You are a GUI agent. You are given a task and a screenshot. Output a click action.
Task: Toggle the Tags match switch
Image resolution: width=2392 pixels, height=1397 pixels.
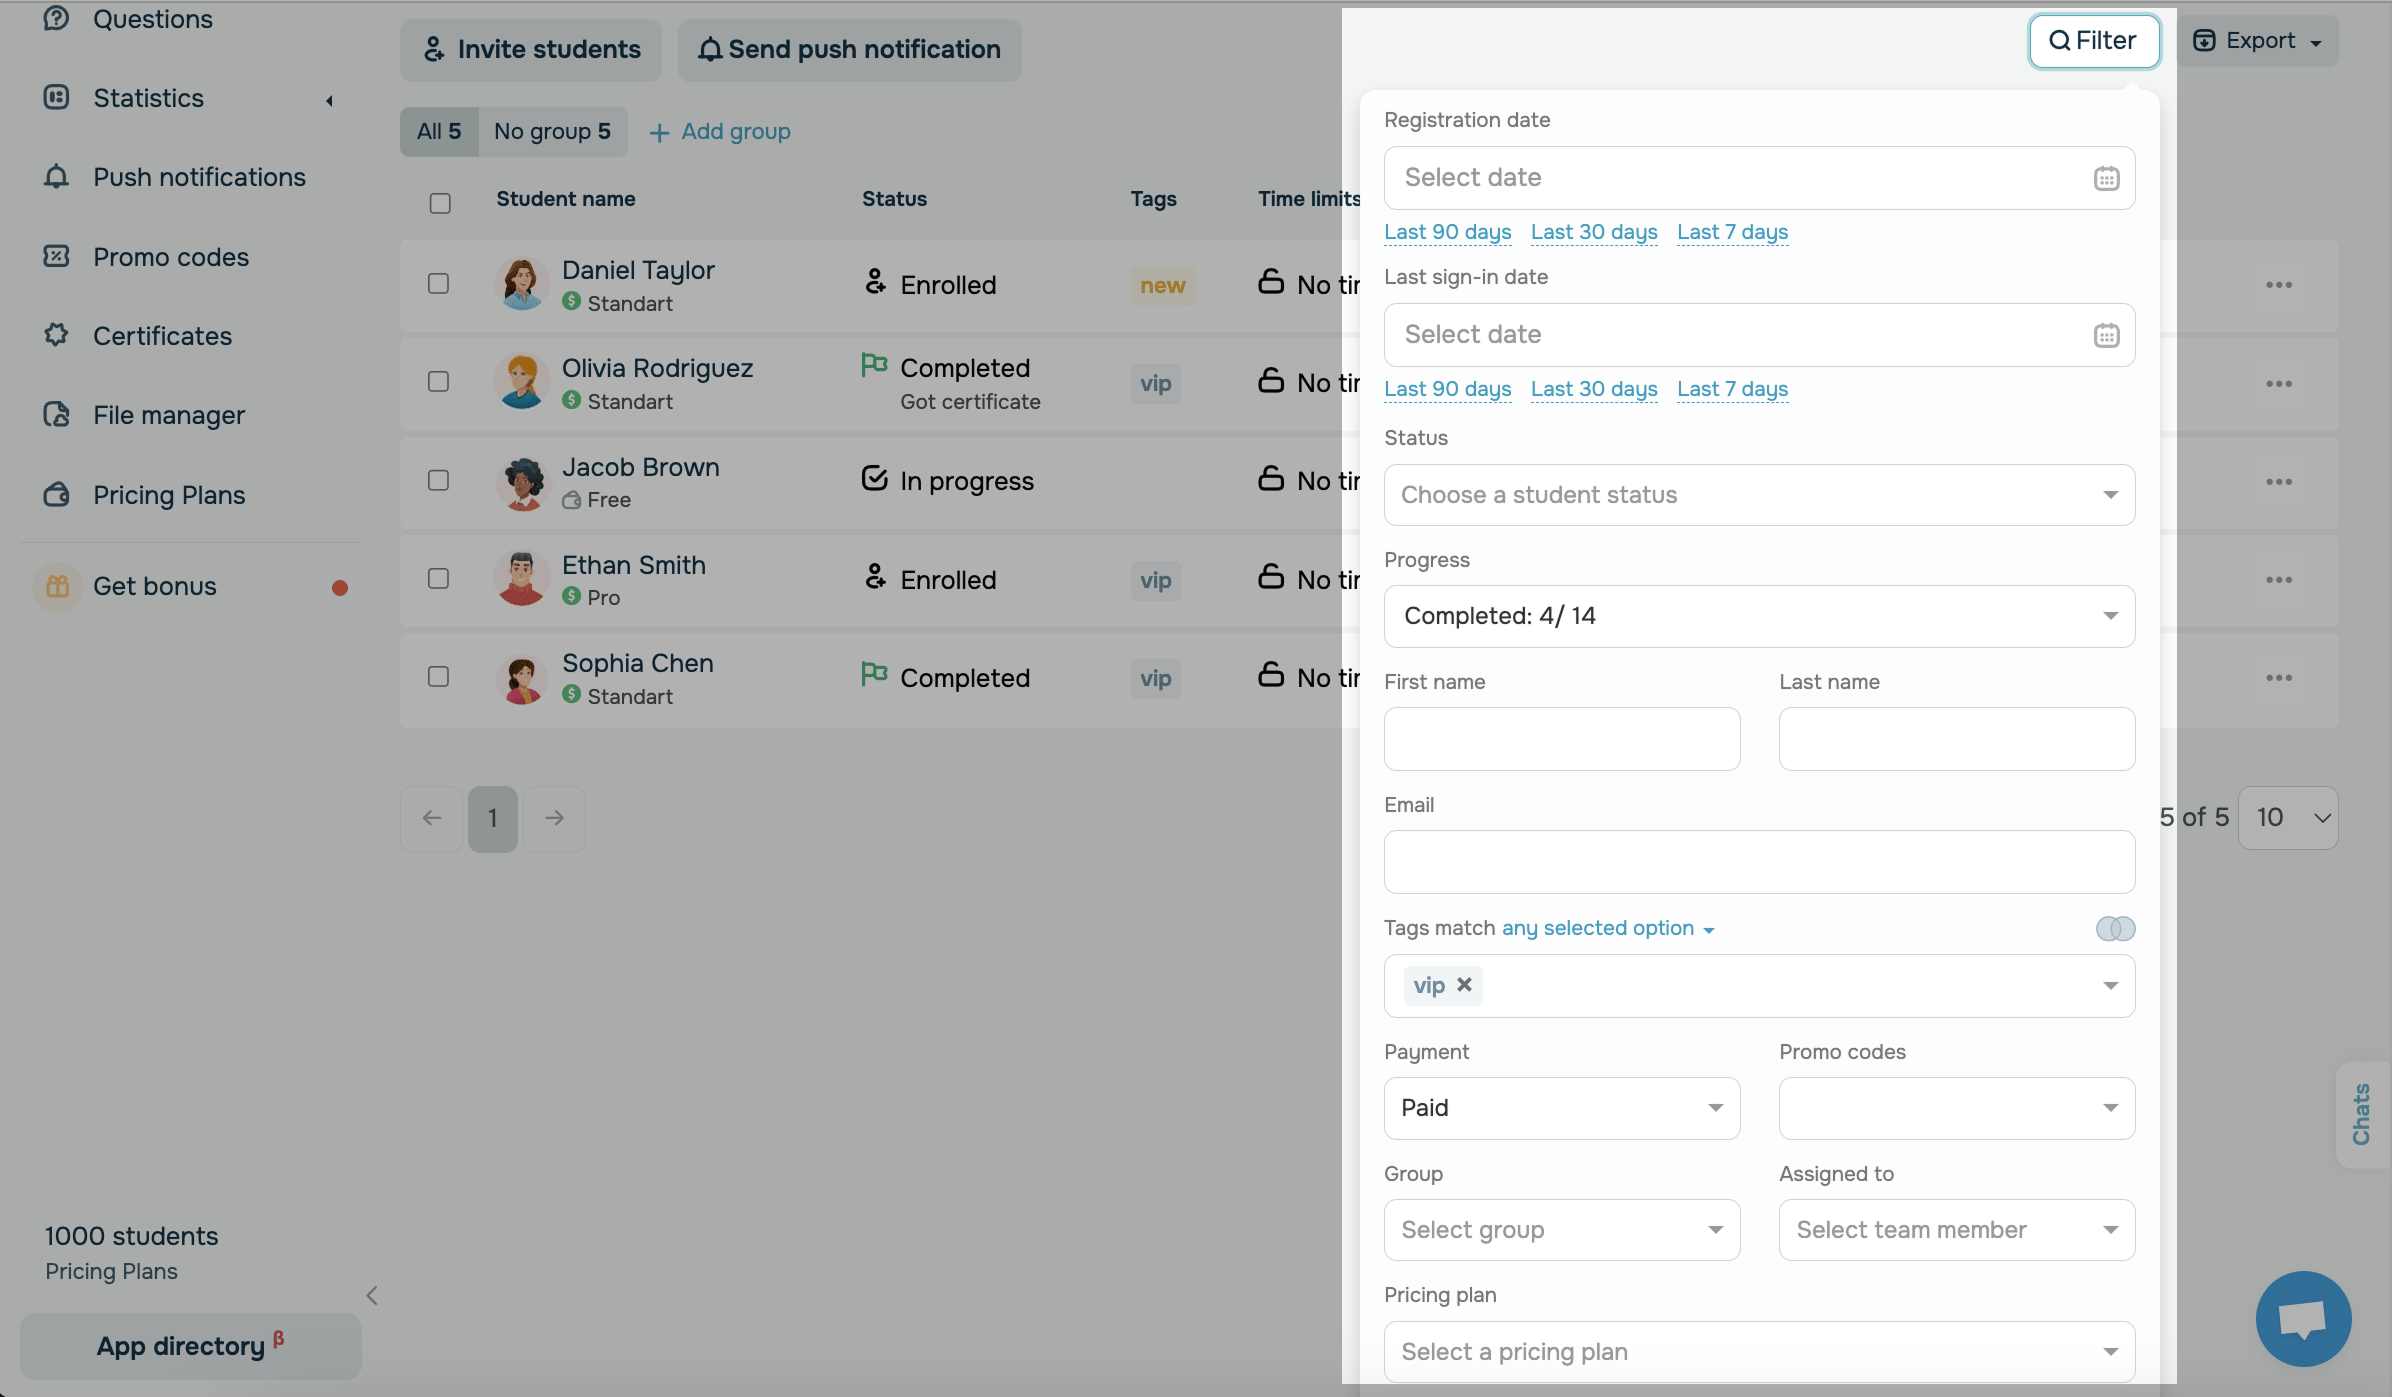(x=2115, y=929)
